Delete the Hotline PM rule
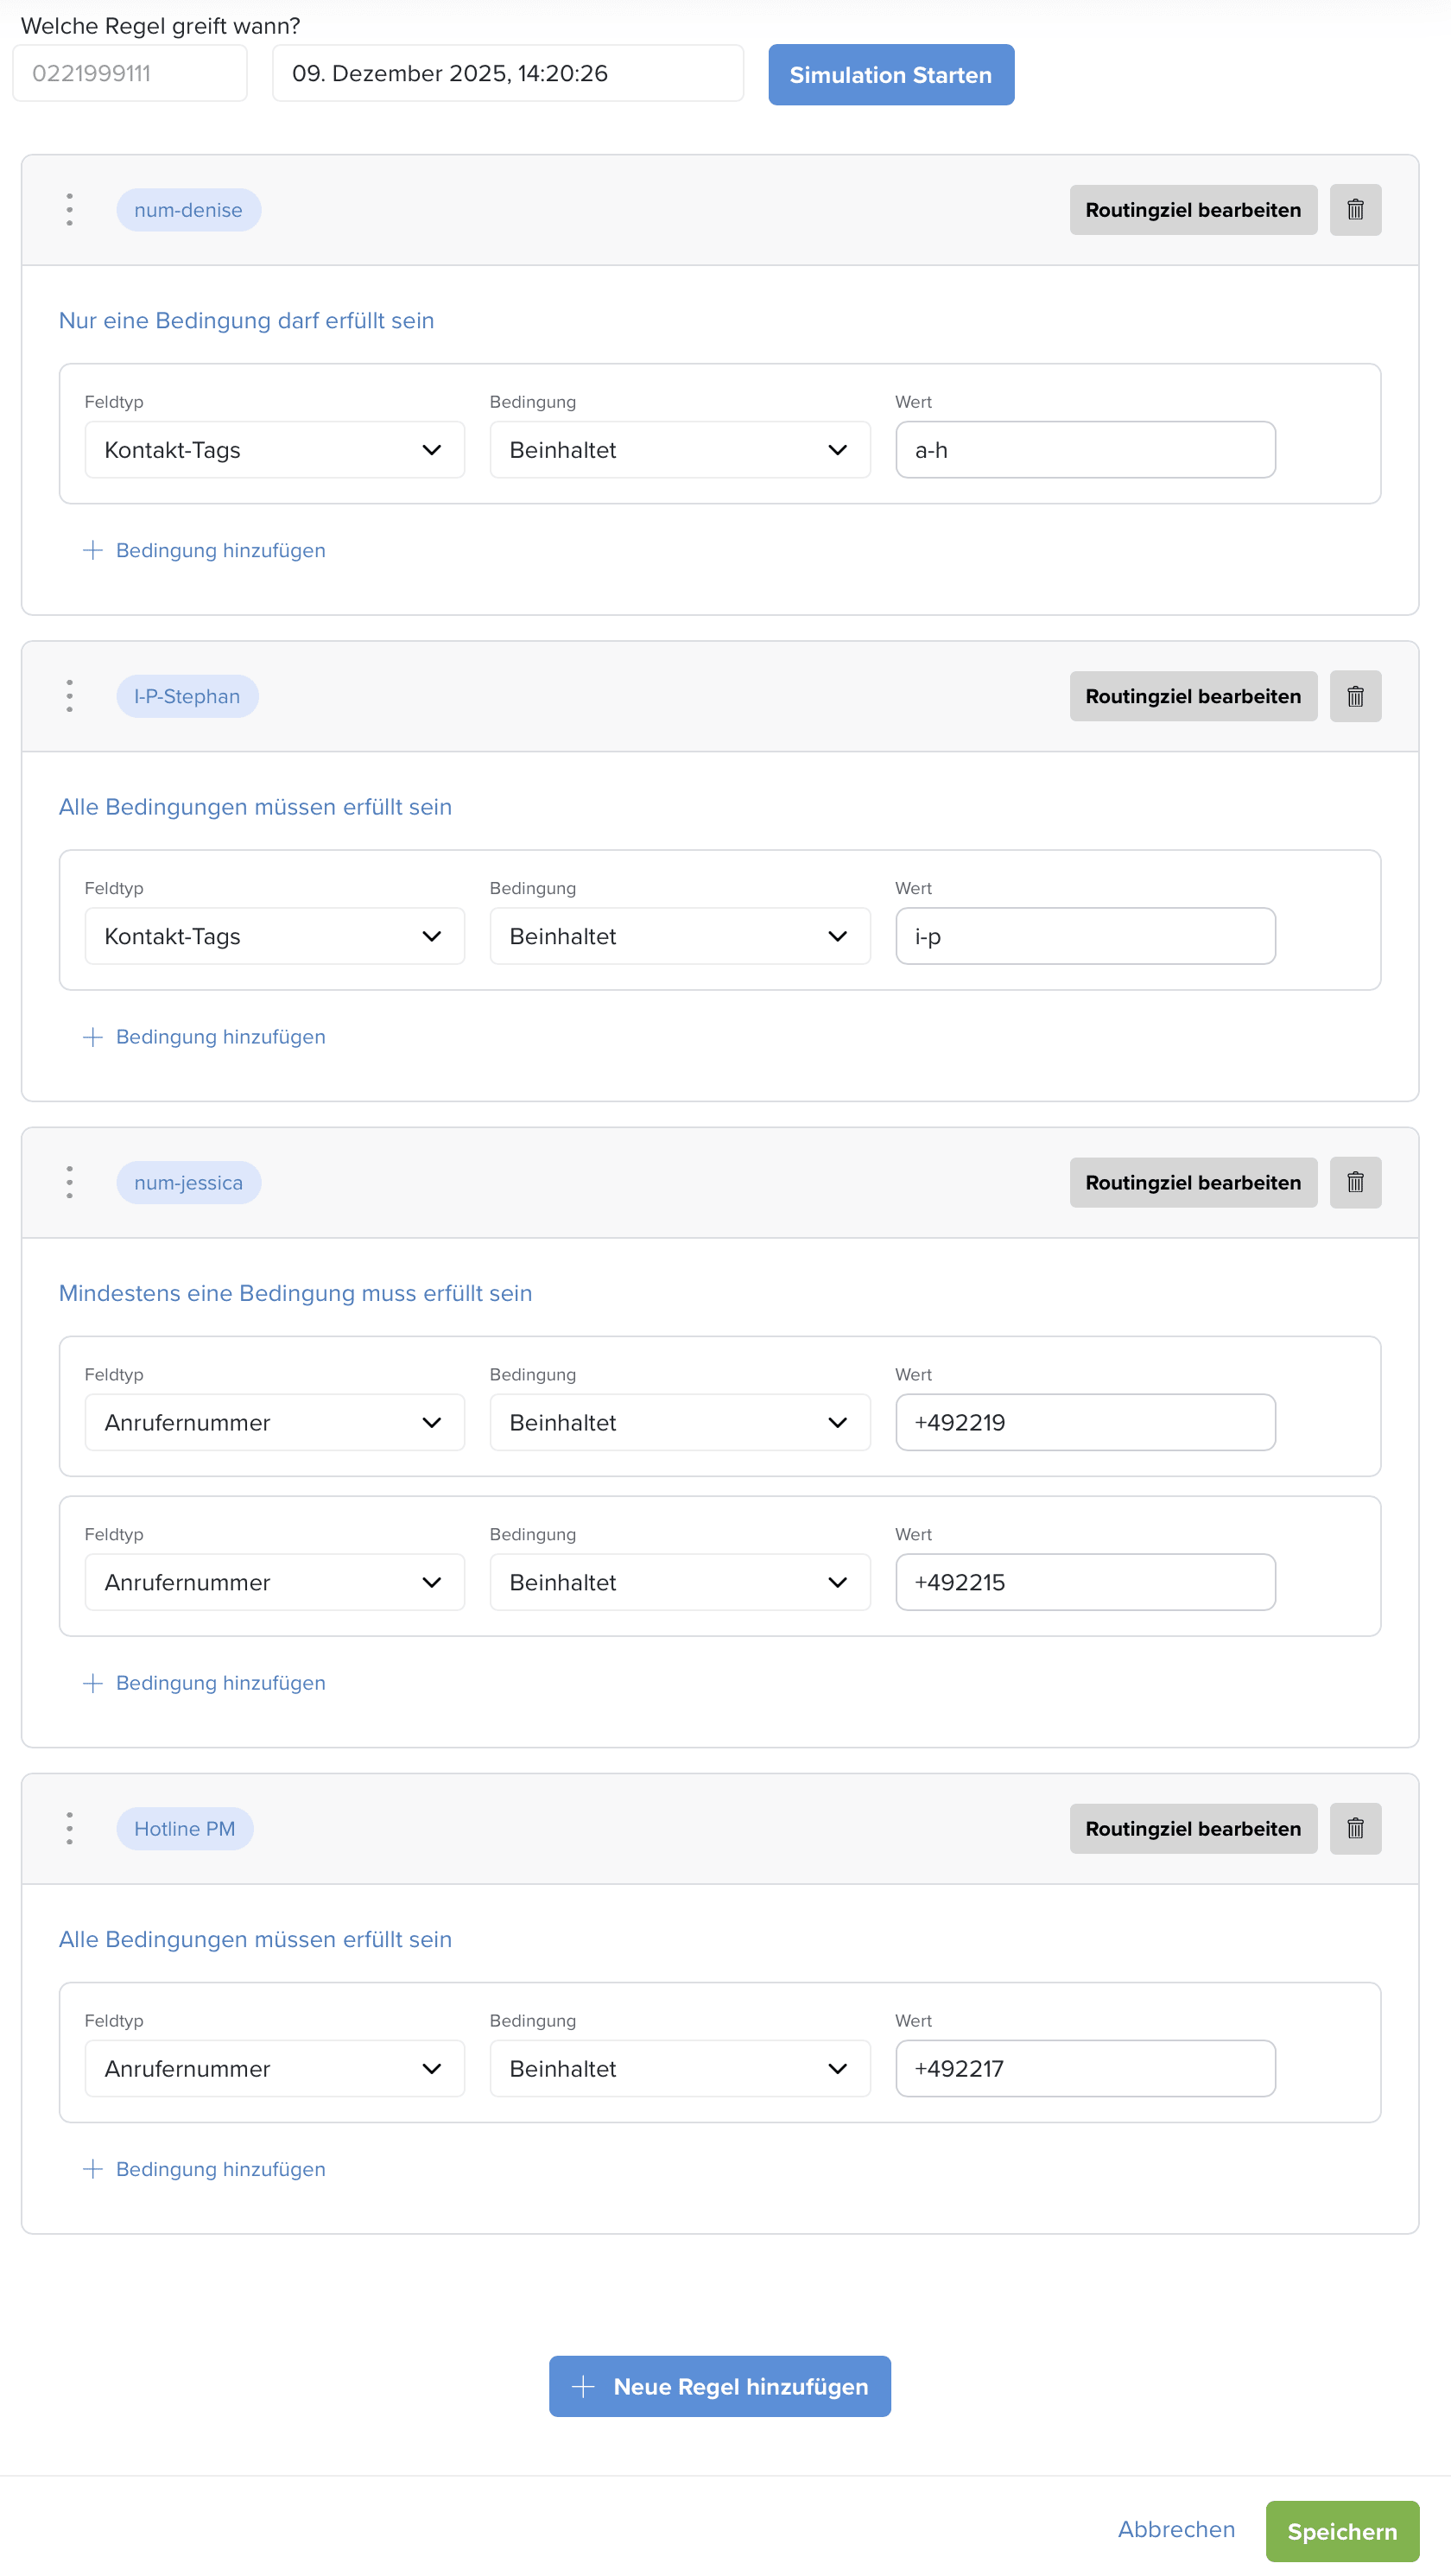1451x2576 pixels. 1354,1828
